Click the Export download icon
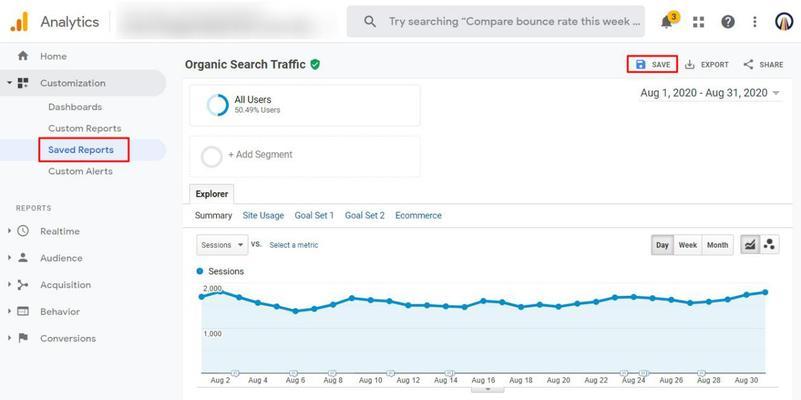 pos(690,64)
